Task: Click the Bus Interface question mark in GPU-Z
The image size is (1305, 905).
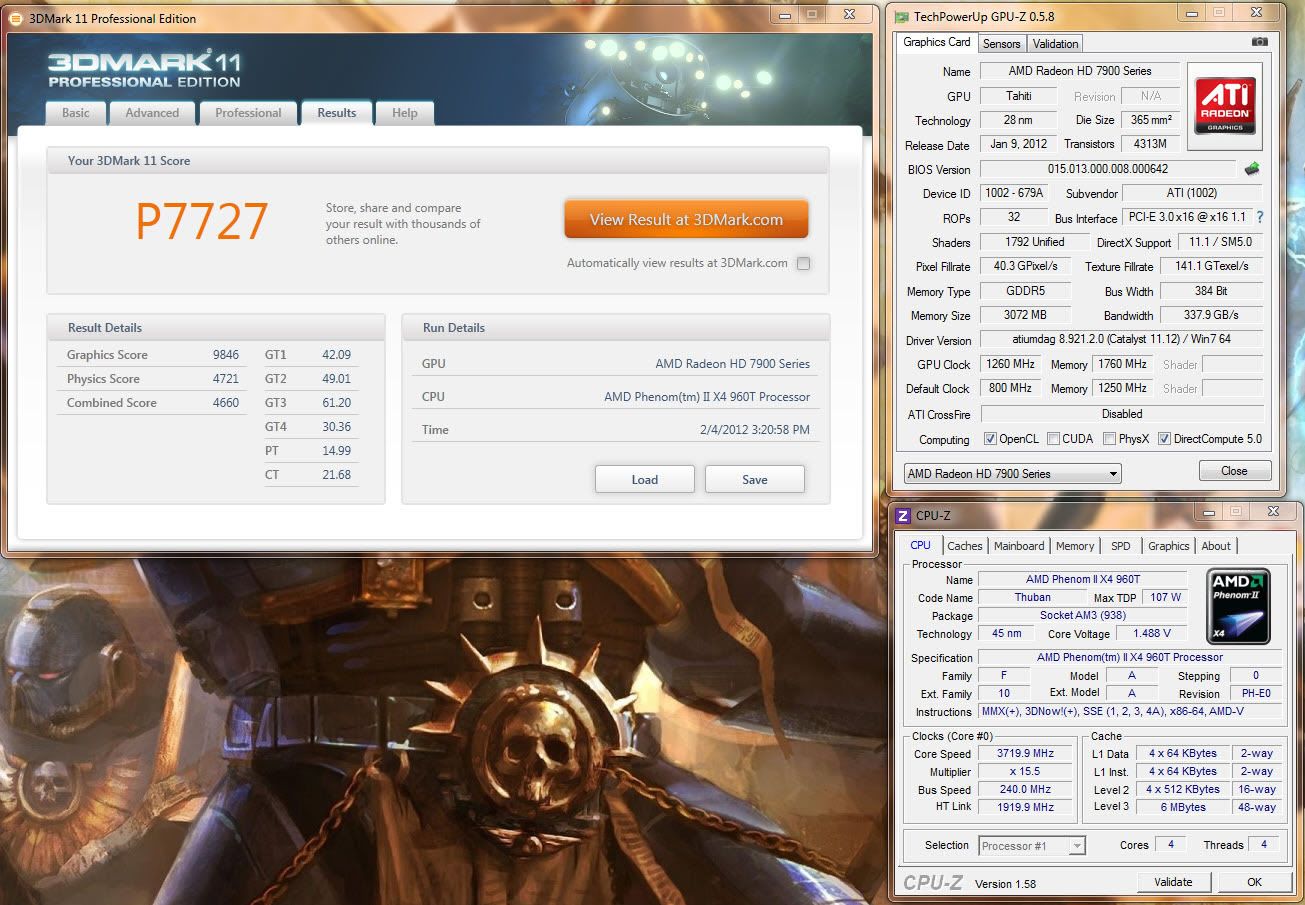Action: tap(1260, 217)
